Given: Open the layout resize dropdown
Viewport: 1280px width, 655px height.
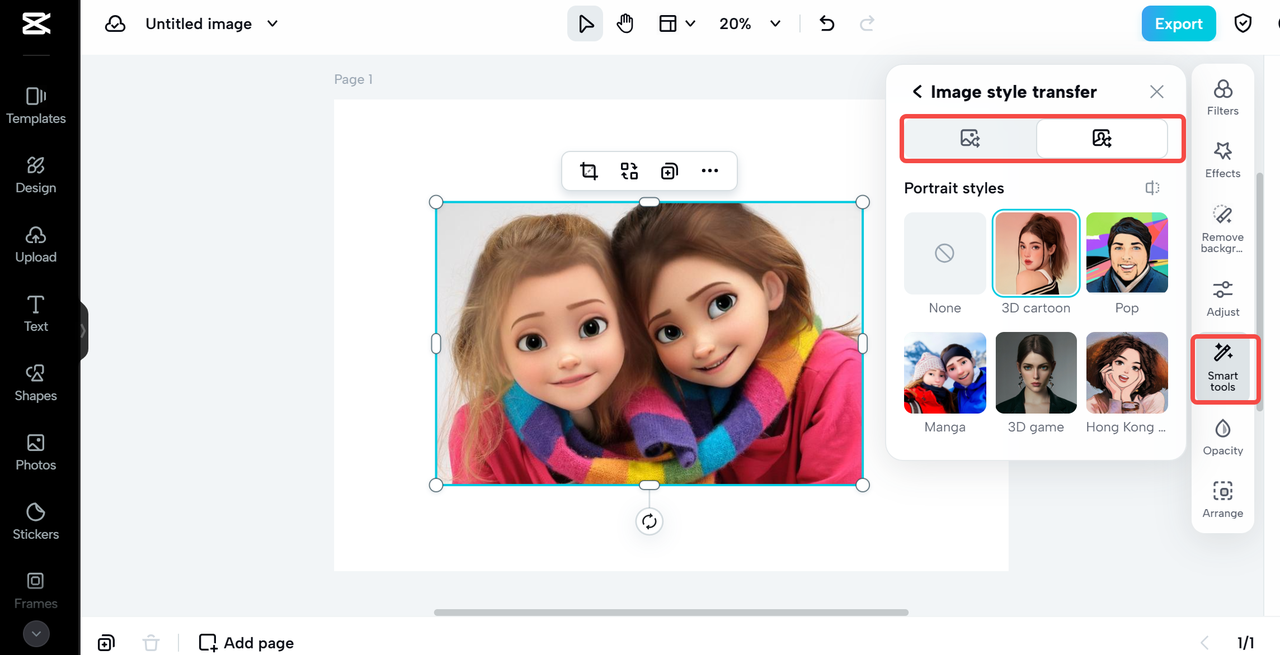Looking at the screenshot, I should (x=677, y=24).
